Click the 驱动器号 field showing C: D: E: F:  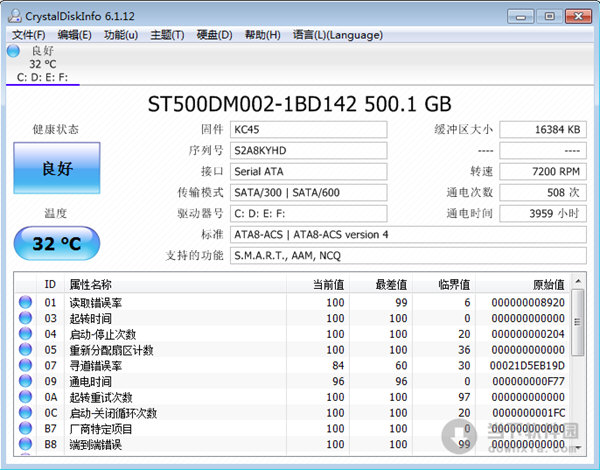(308, 214)
